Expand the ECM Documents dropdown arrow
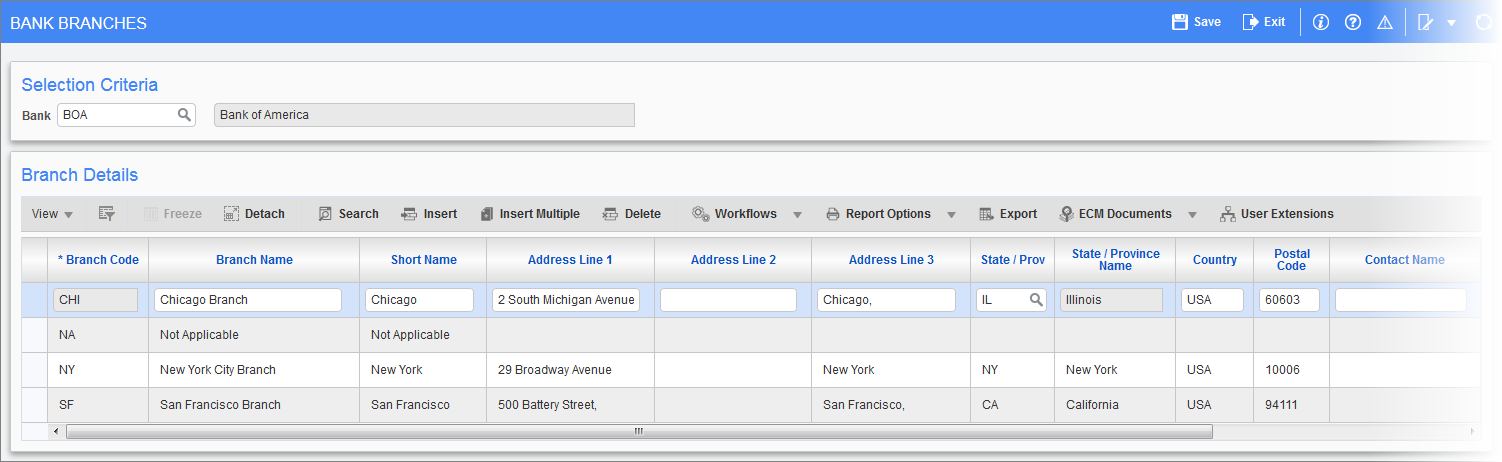This screenshot has width=1502, height=462. 1192,215
